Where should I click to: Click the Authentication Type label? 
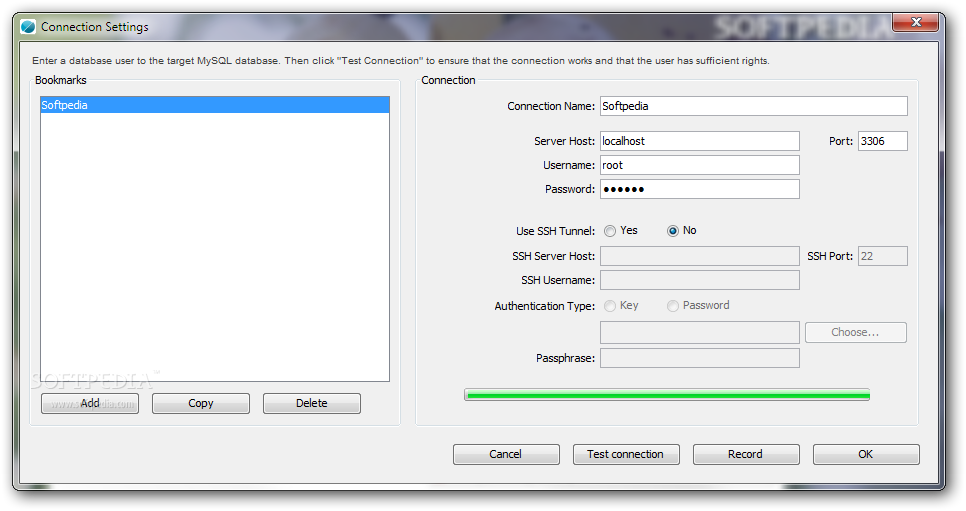tap(545, 306)
